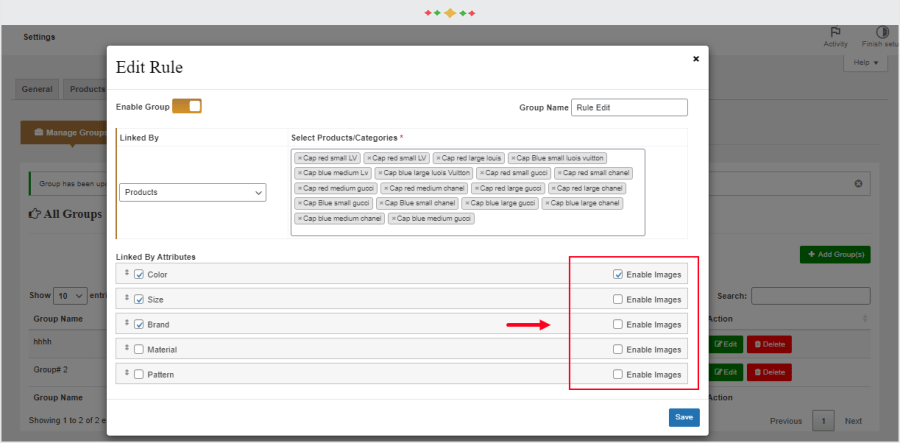Tick Enable Images for Size
Screen dimensions: 900x443
618,299
